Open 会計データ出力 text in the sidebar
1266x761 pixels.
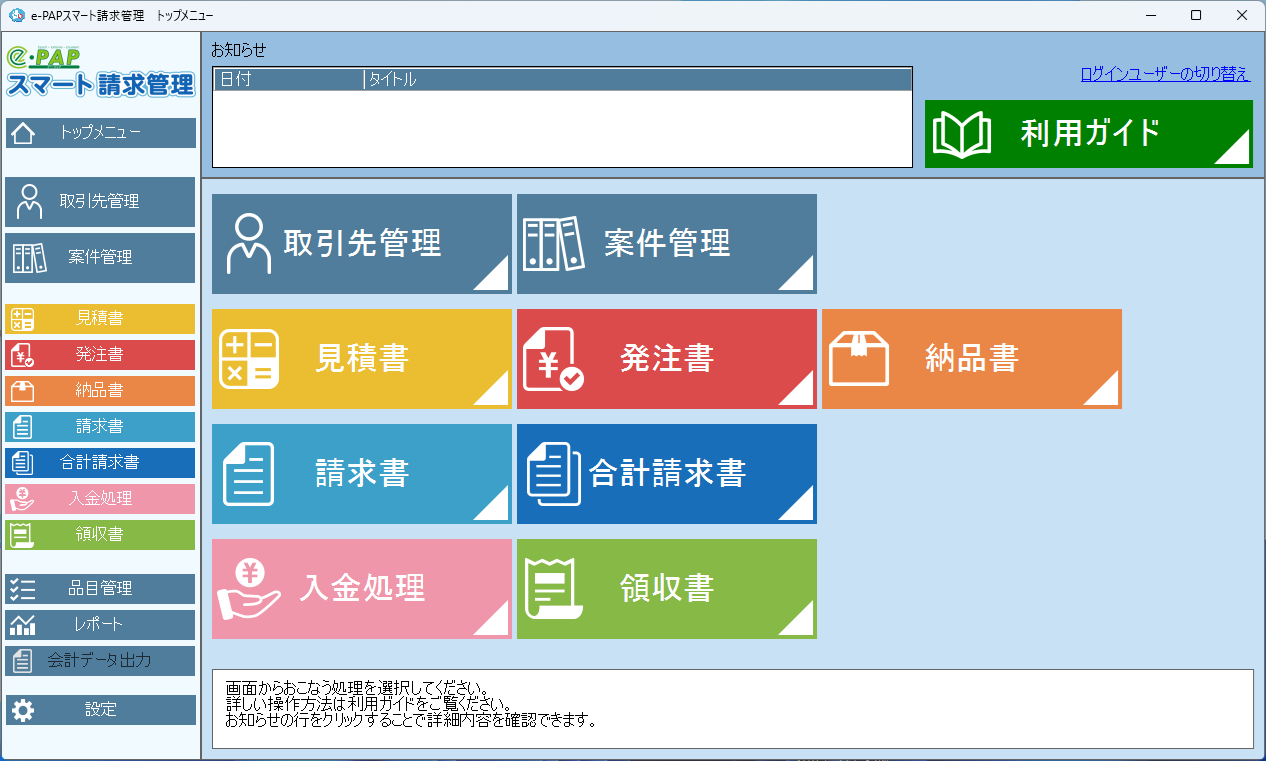pos(100,661)
